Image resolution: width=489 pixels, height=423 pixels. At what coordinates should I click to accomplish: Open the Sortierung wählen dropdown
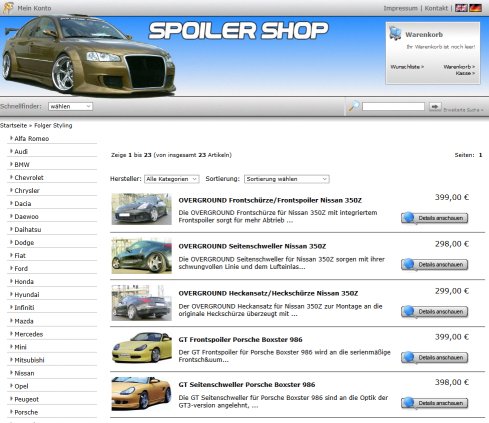pyautogui.click(x=287, y=179)
